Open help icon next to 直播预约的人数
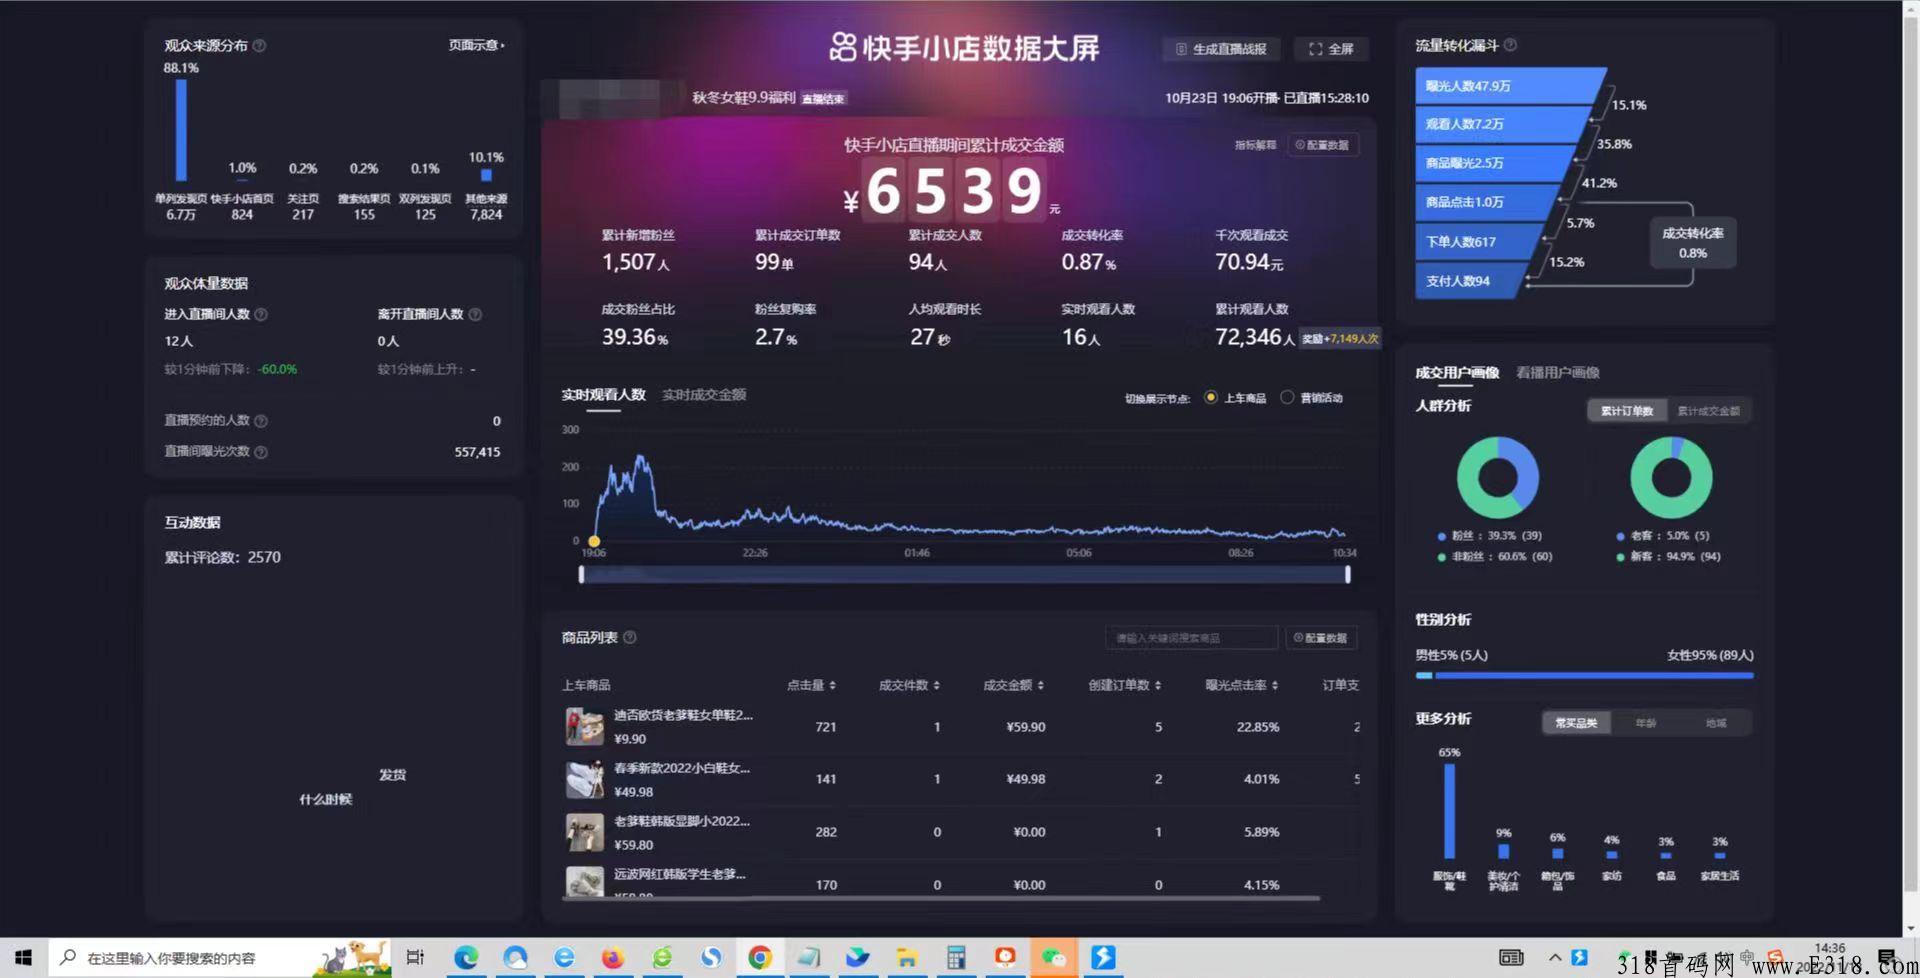This screenshot has width=1920, height=978. (x=261, y=421)
